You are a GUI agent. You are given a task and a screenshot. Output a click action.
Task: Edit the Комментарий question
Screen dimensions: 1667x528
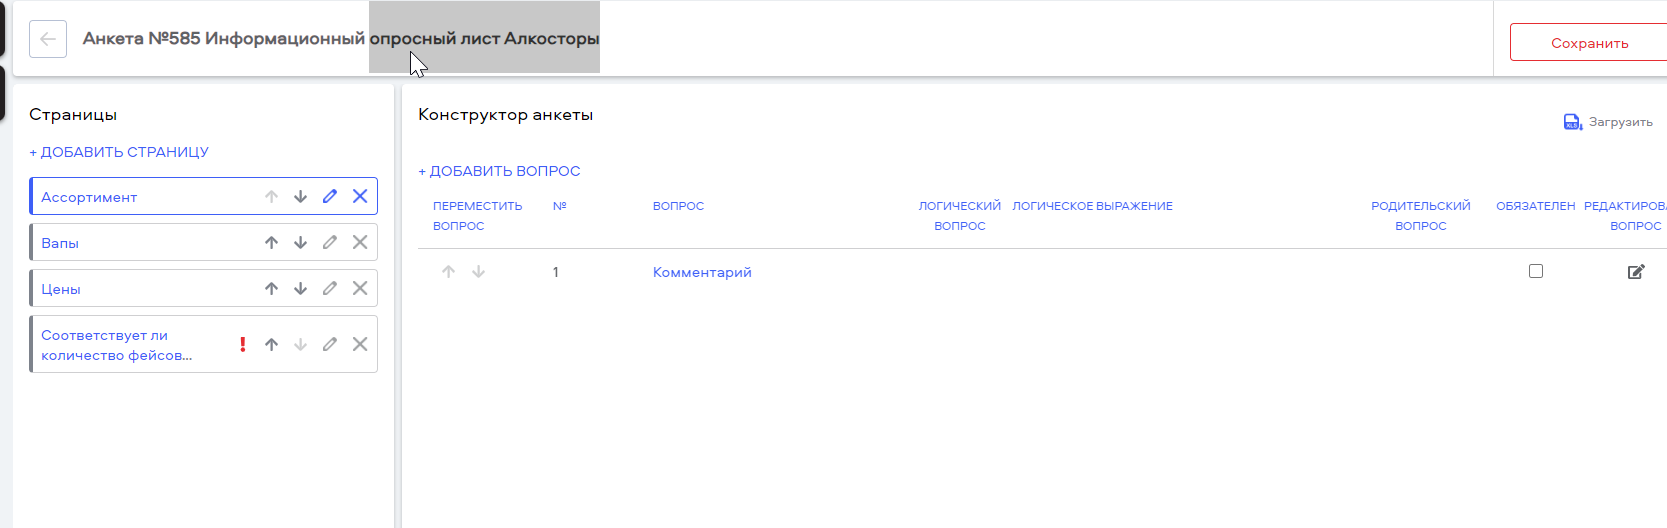pyautogui.click(x=1636, y=272)
